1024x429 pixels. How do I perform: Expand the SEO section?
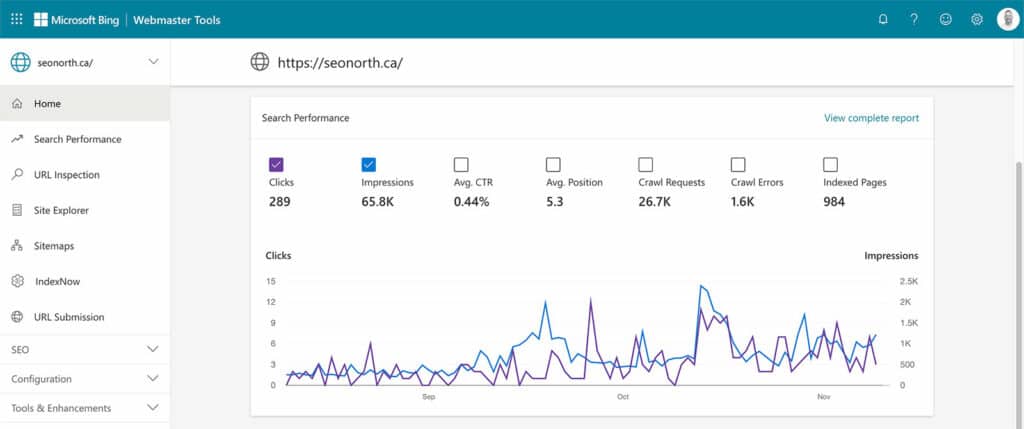[x=85, y=349]
